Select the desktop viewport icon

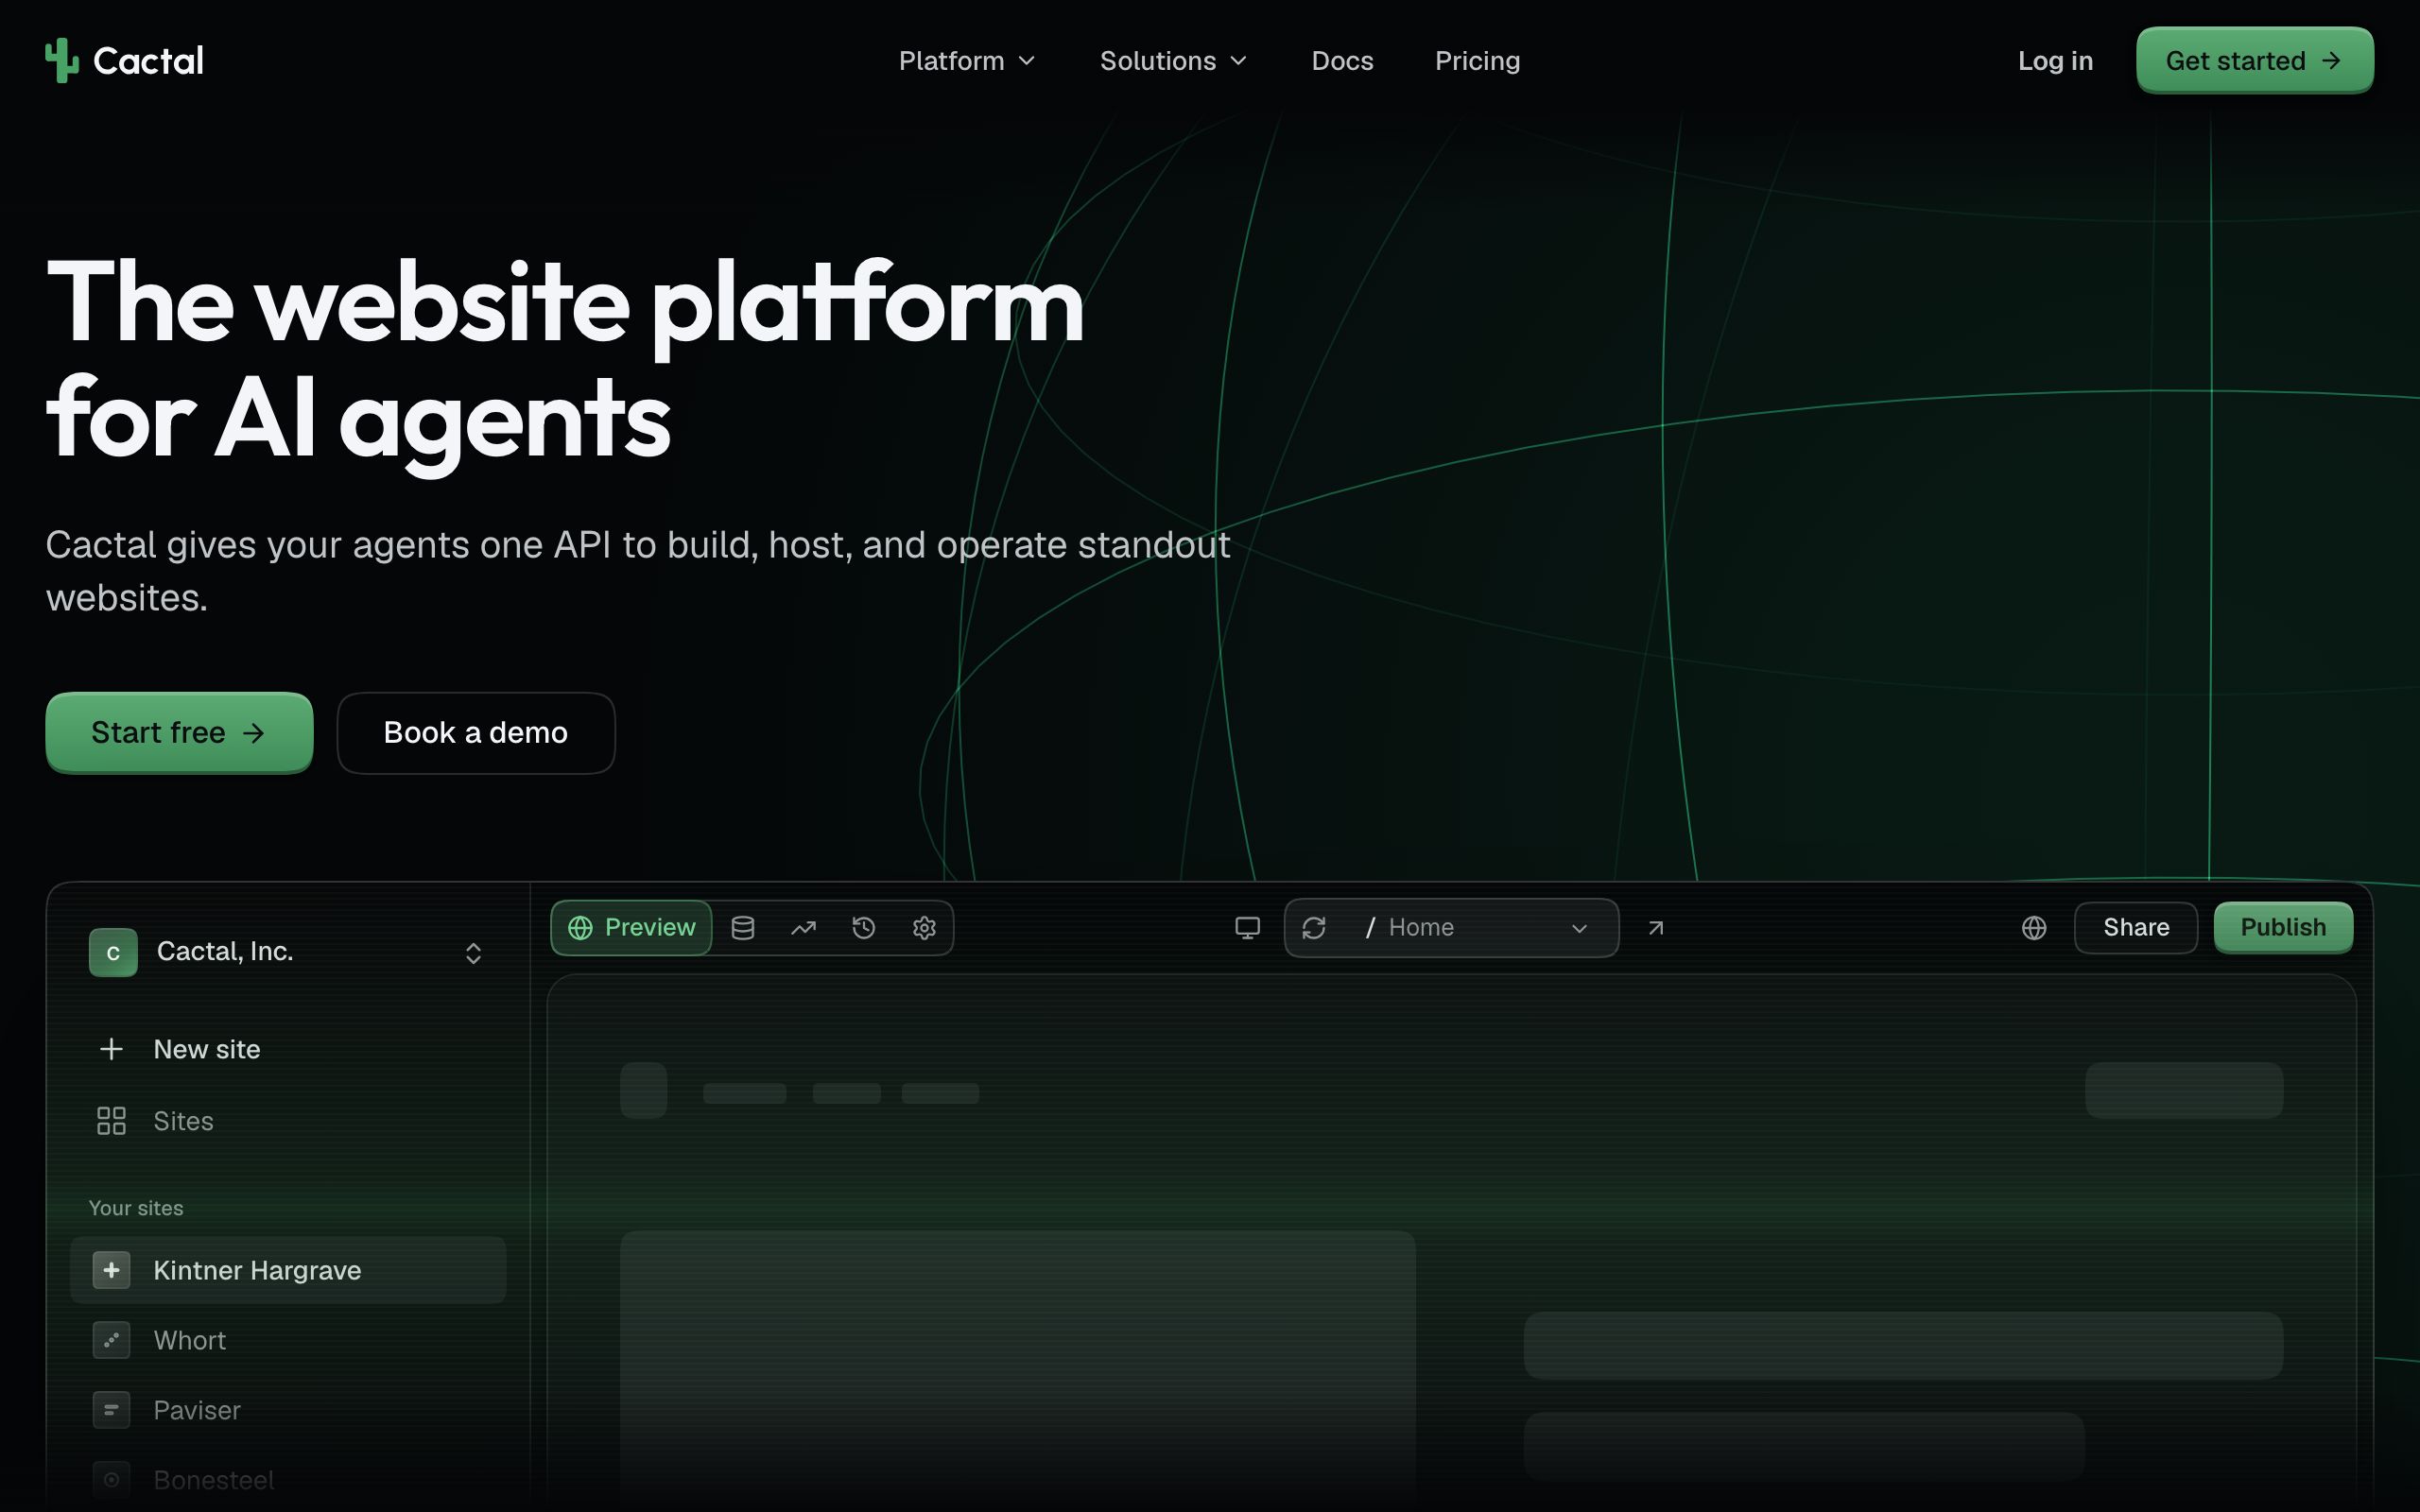(1247, 928)
